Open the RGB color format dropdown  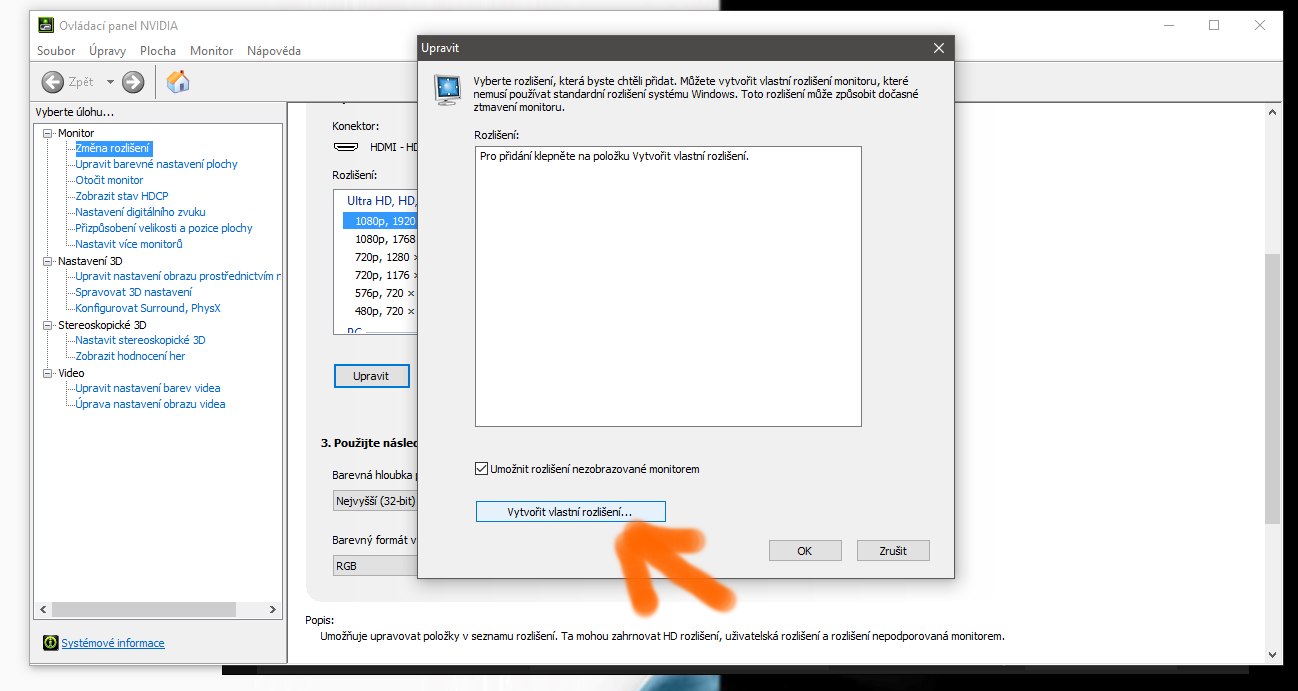(x=375, y=566)
